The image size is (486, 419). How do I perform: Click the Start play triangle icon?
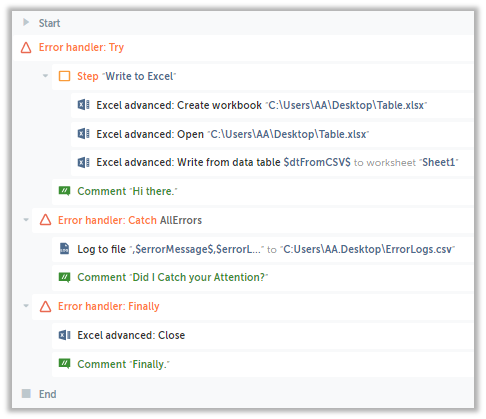26,22
